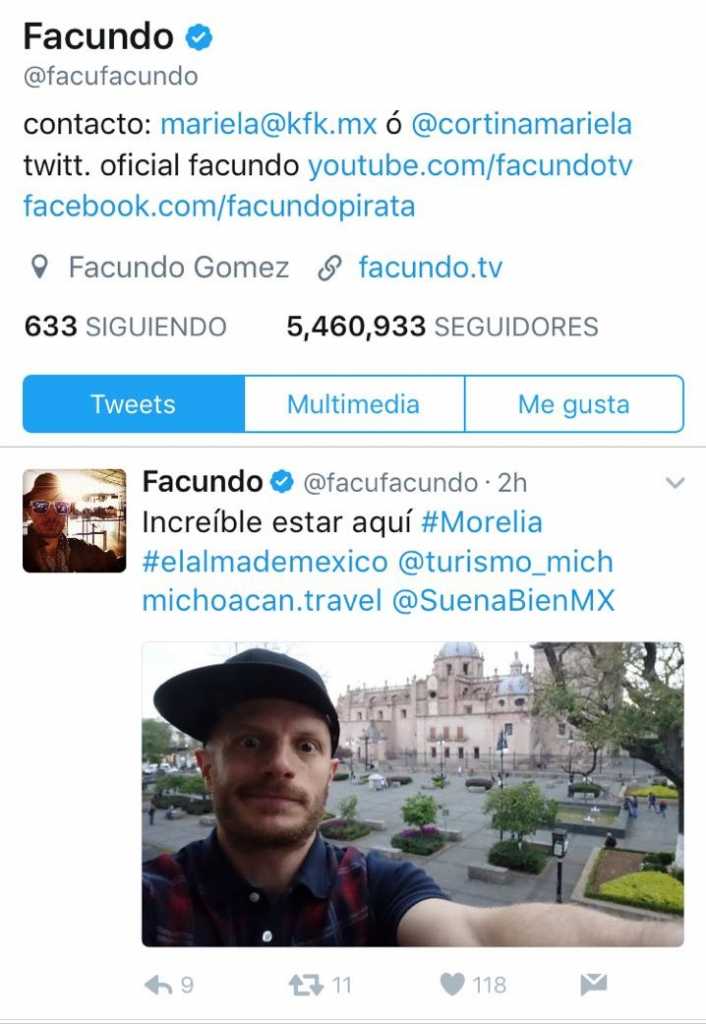
Task: Open the Morelia cathedral selfie photo
Action: point(413,794)
